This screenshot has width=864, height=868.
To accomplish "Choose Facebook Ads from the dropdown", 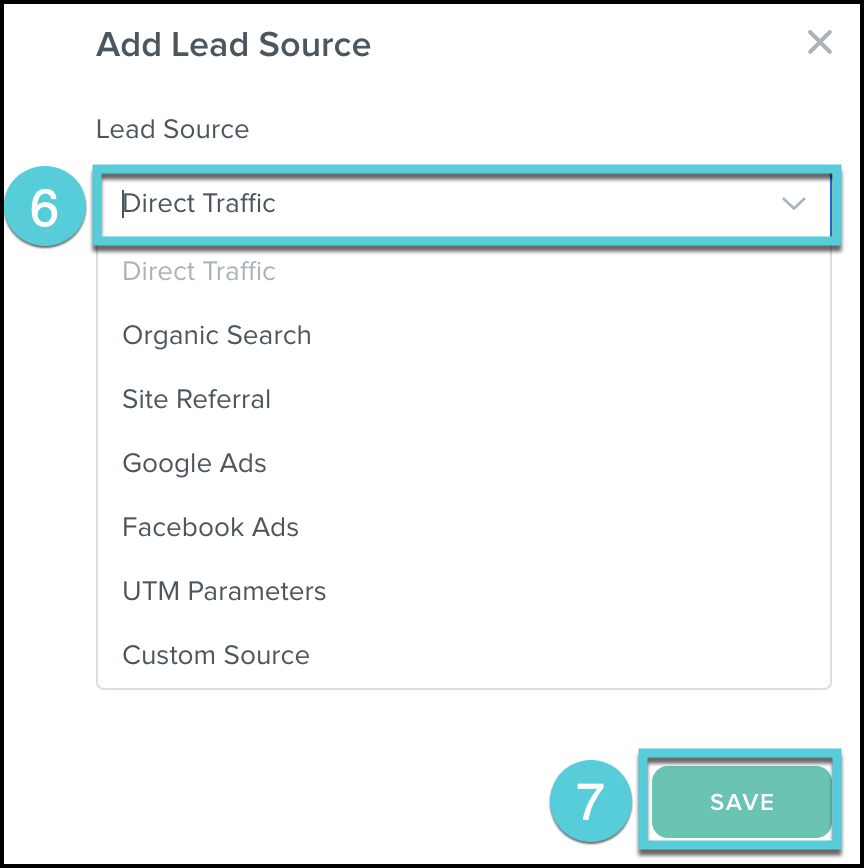I will point(211,528).
